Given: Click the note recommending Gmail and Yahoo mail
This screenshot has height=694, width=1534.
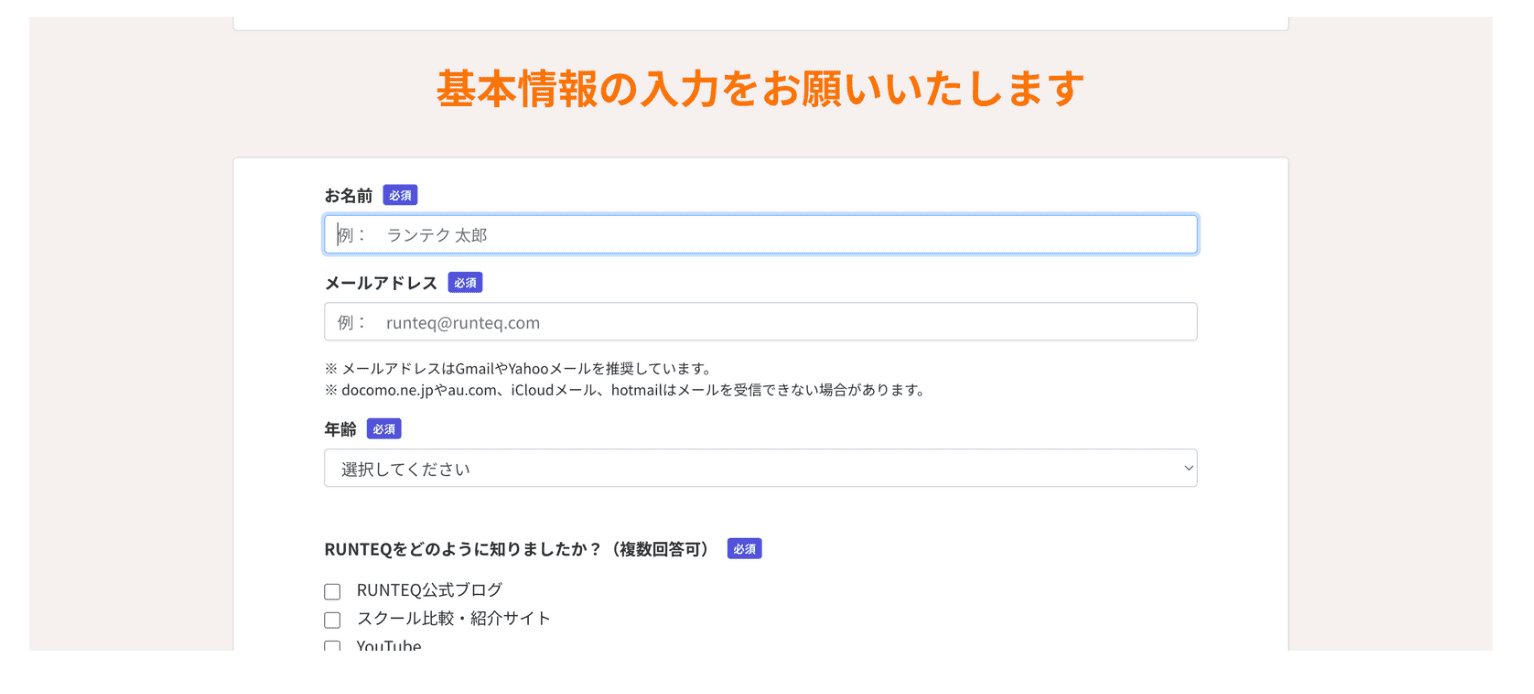Looking at the screenshot, I should tap(518, 368).
